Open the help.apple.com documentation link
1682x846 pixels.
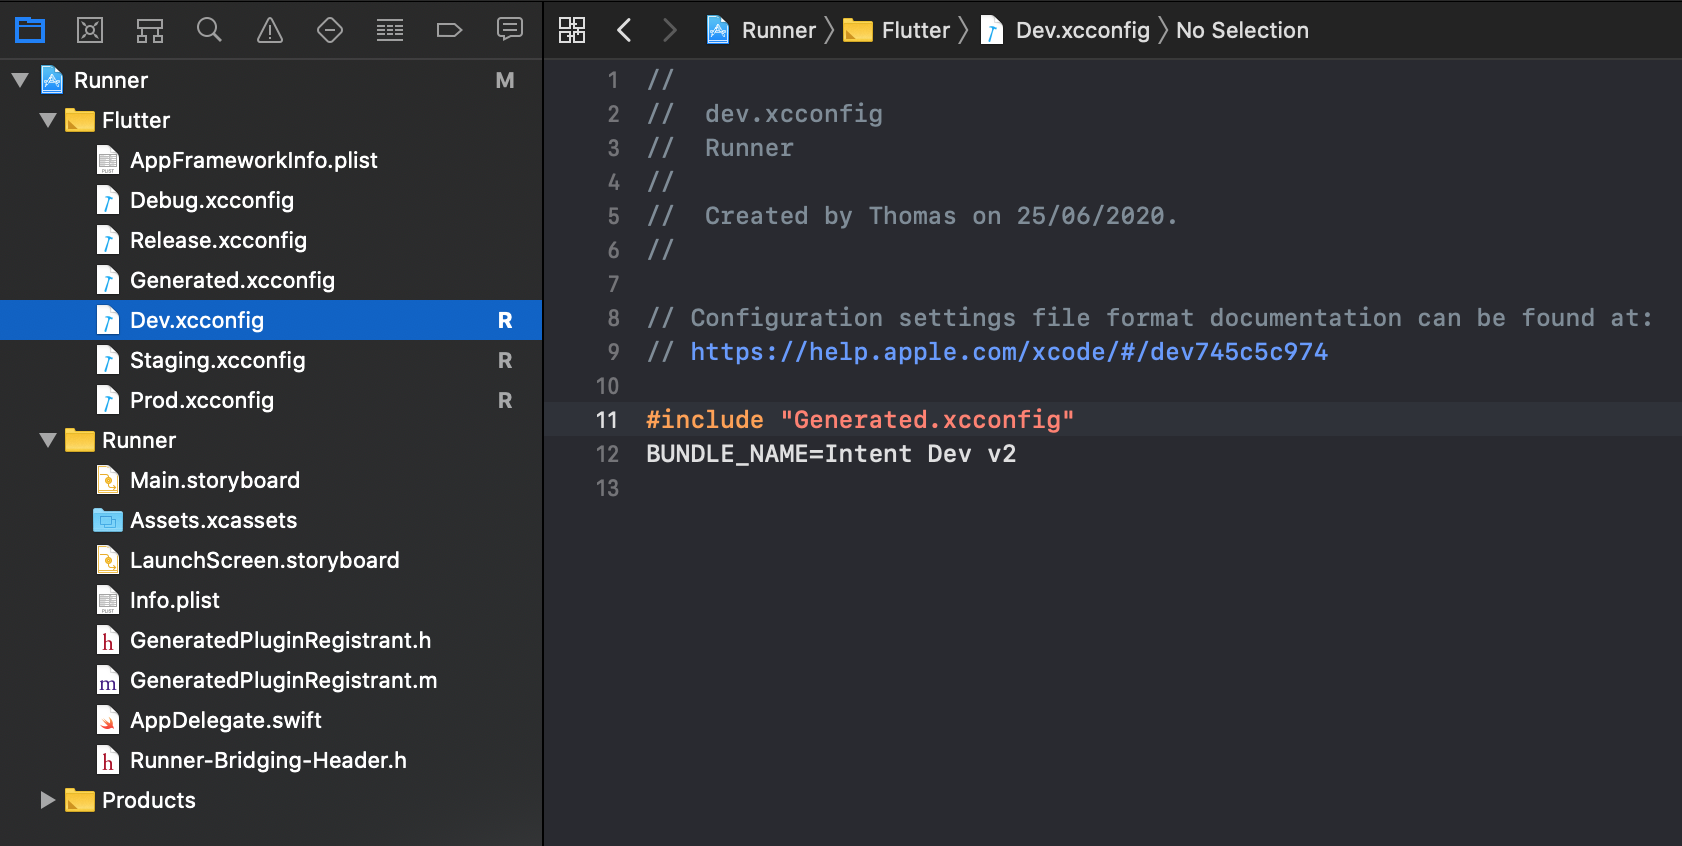[x=1008, y=352]
